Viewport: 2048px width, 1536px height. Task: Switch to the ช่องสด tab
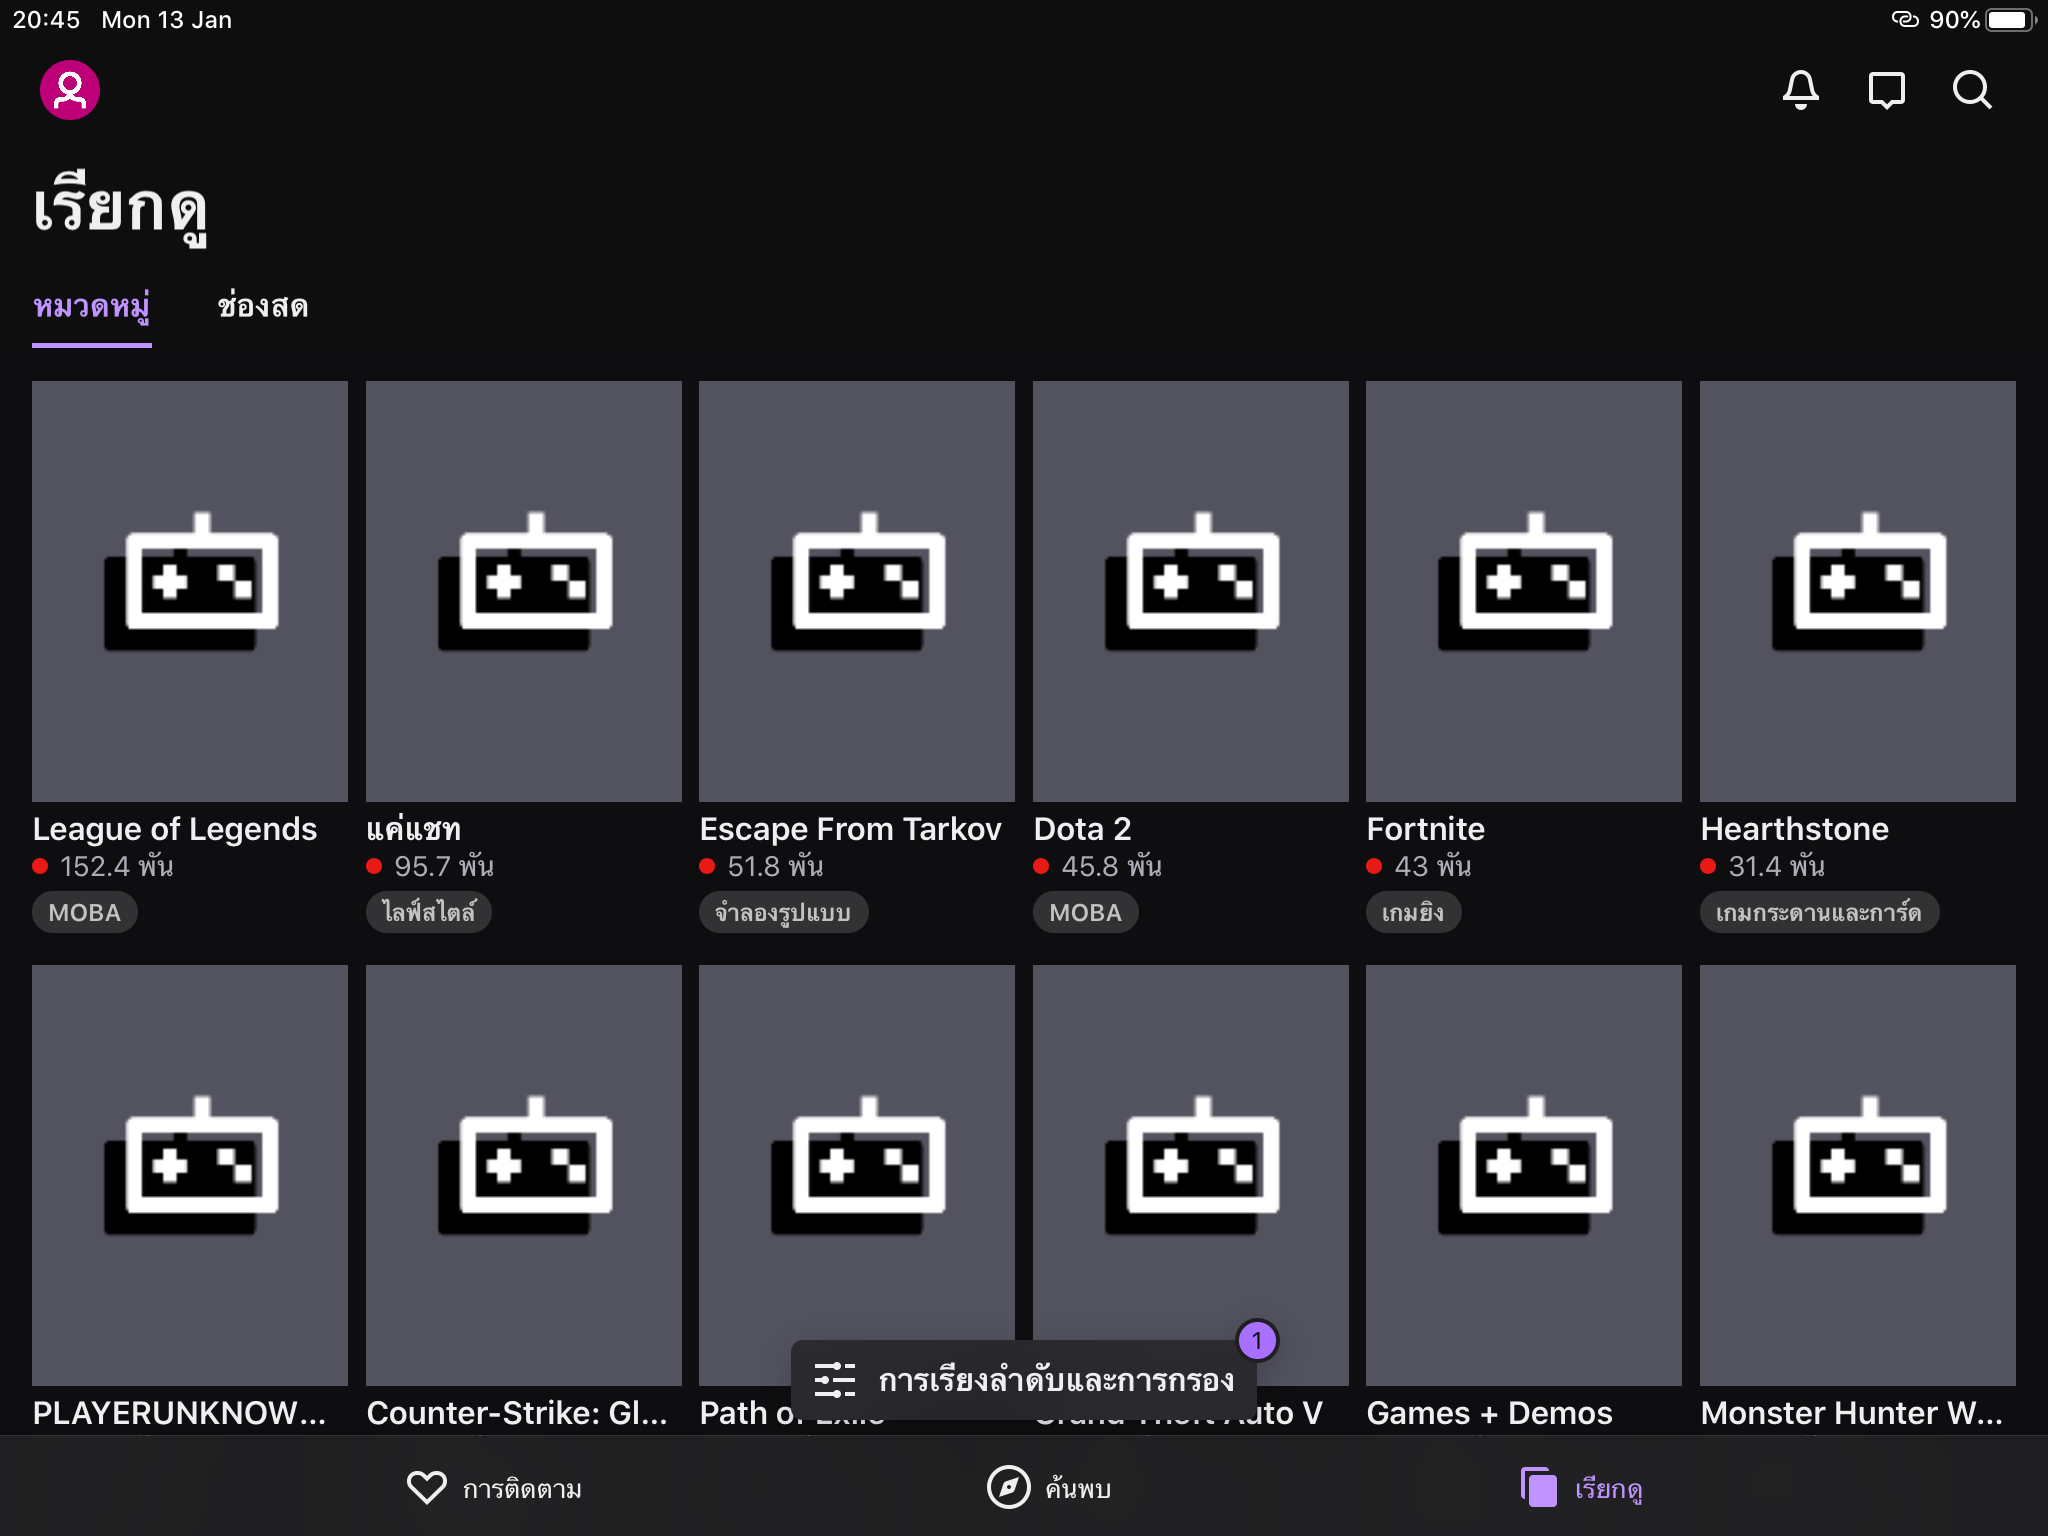[262, 306]
